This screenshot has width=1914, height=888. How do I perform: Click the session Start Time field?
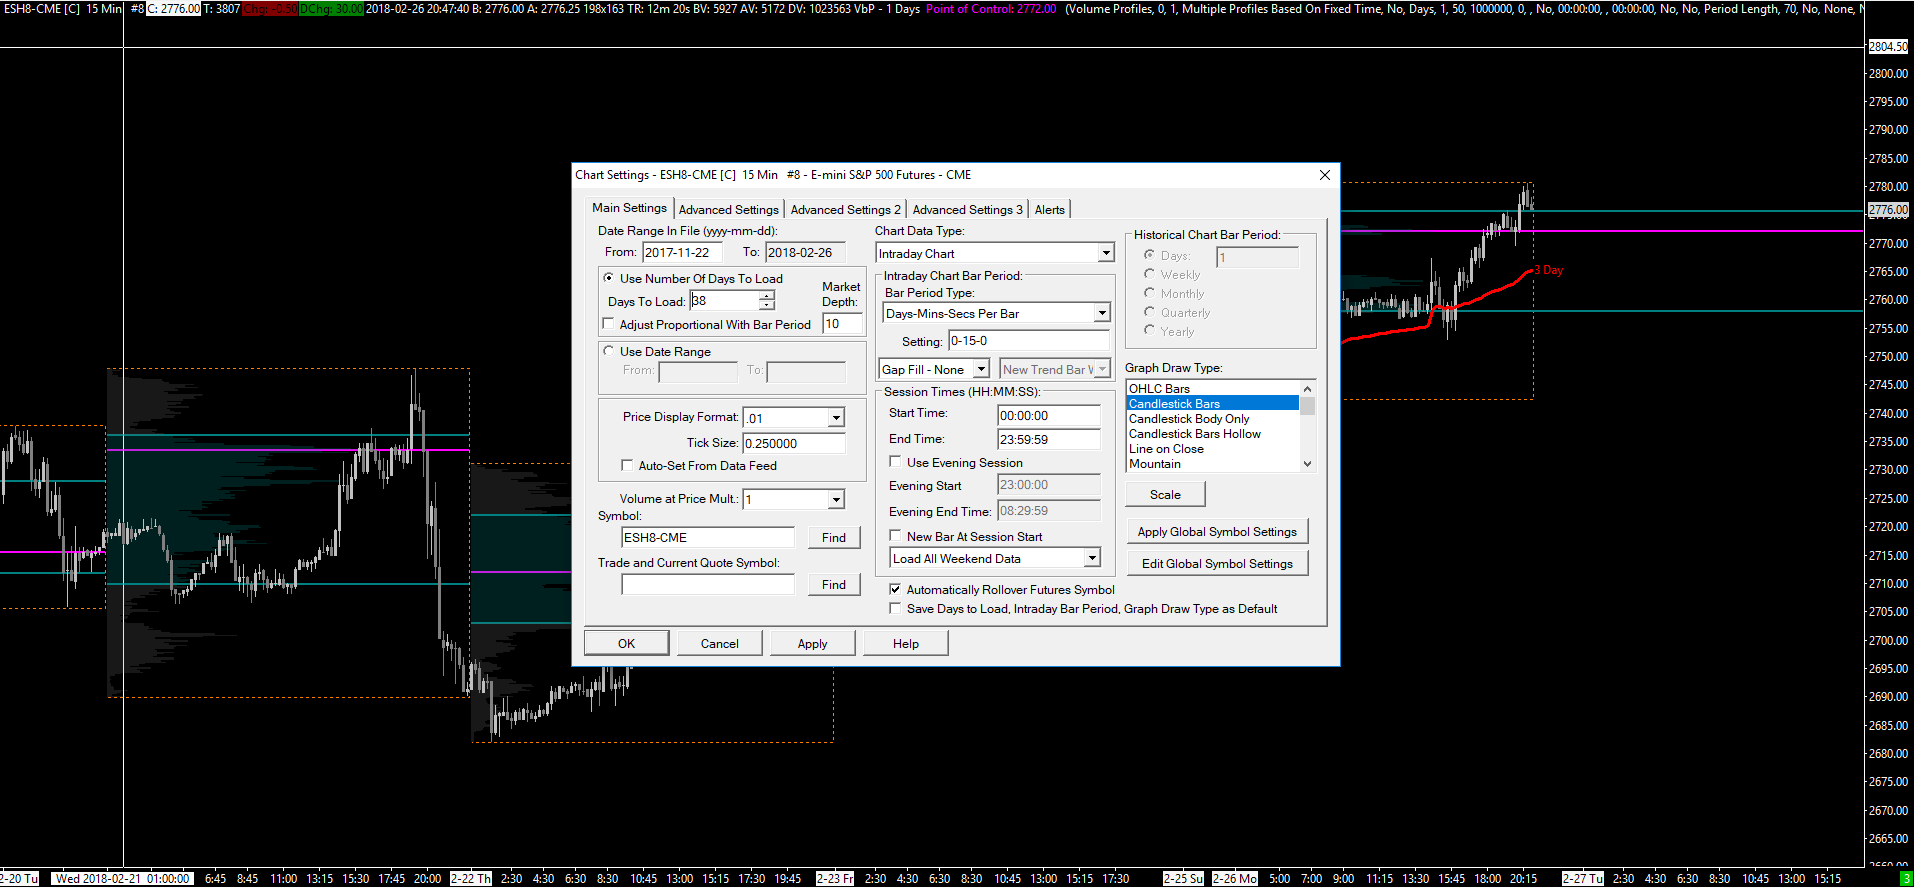coord(1049,415)
